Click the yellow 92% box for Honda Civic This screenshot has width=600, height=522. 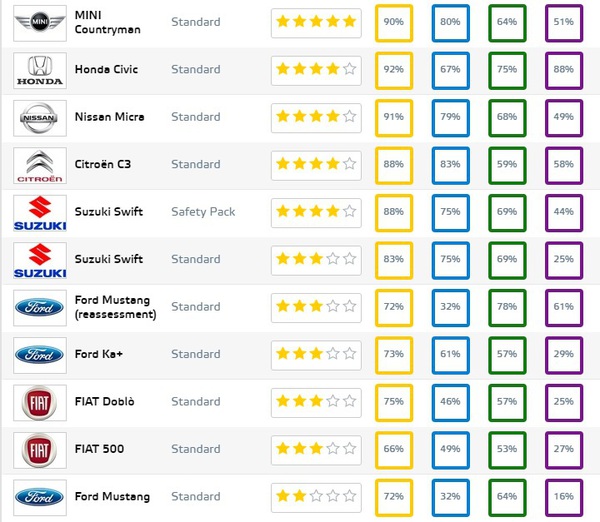(x=394, y=71)
